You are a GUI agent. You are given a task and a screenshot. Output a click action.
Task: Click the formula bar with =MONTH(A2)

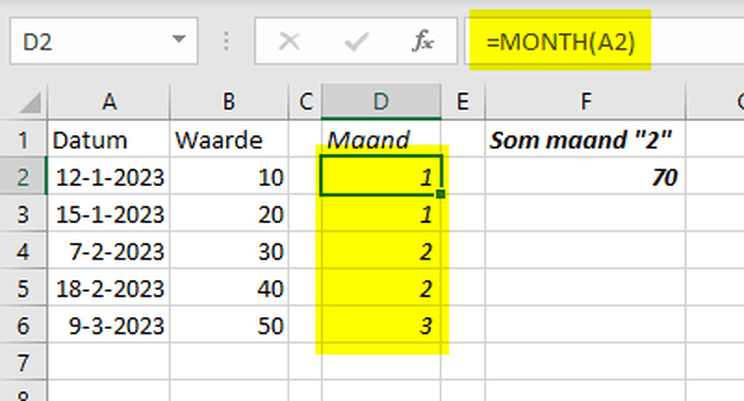pyautogui.click(x=600, y=42)
